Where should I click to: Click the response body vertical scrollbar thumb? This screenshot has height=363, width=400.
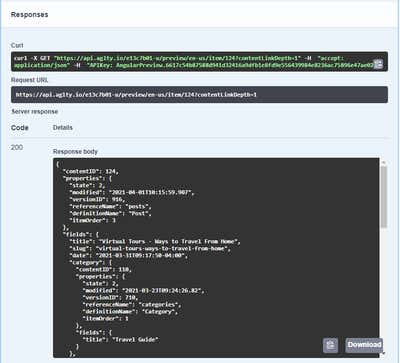(x=384, y=197)
